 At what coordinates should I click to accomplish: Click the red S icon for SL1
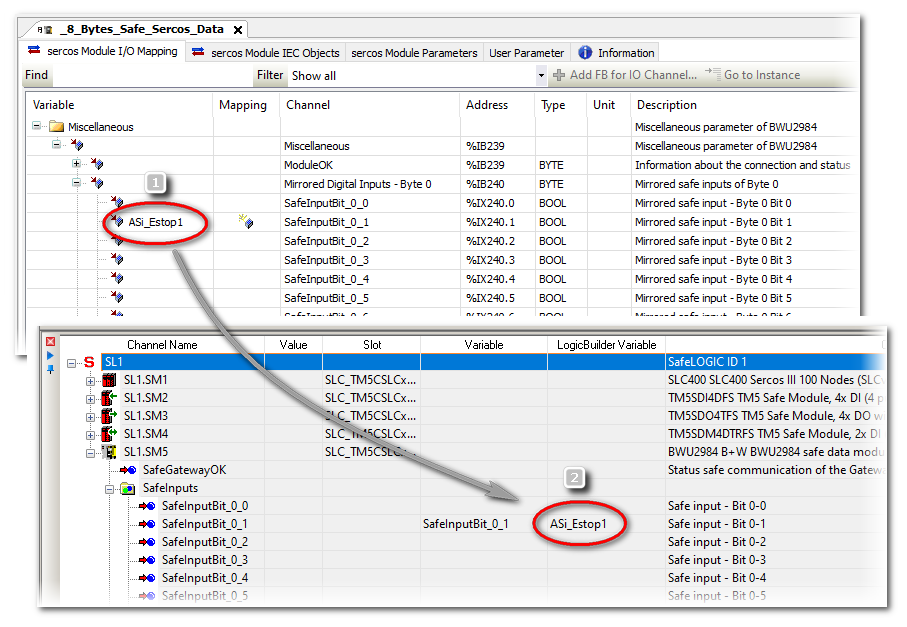point(90,362)
